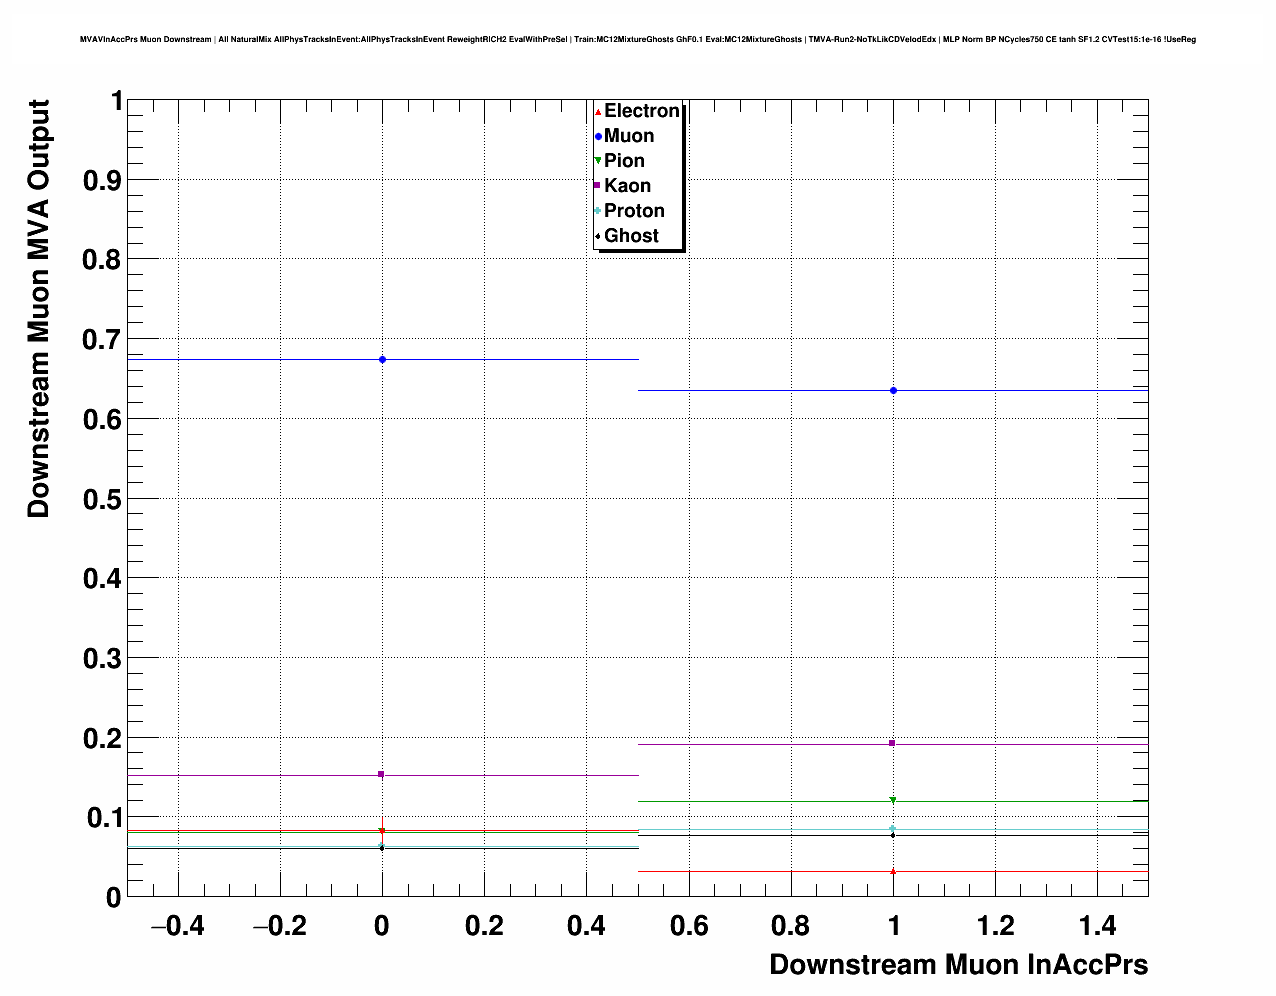Select the blue Muon data point at x=0
This screenshot has width=1276, height=996.
[x=382, y=359]
